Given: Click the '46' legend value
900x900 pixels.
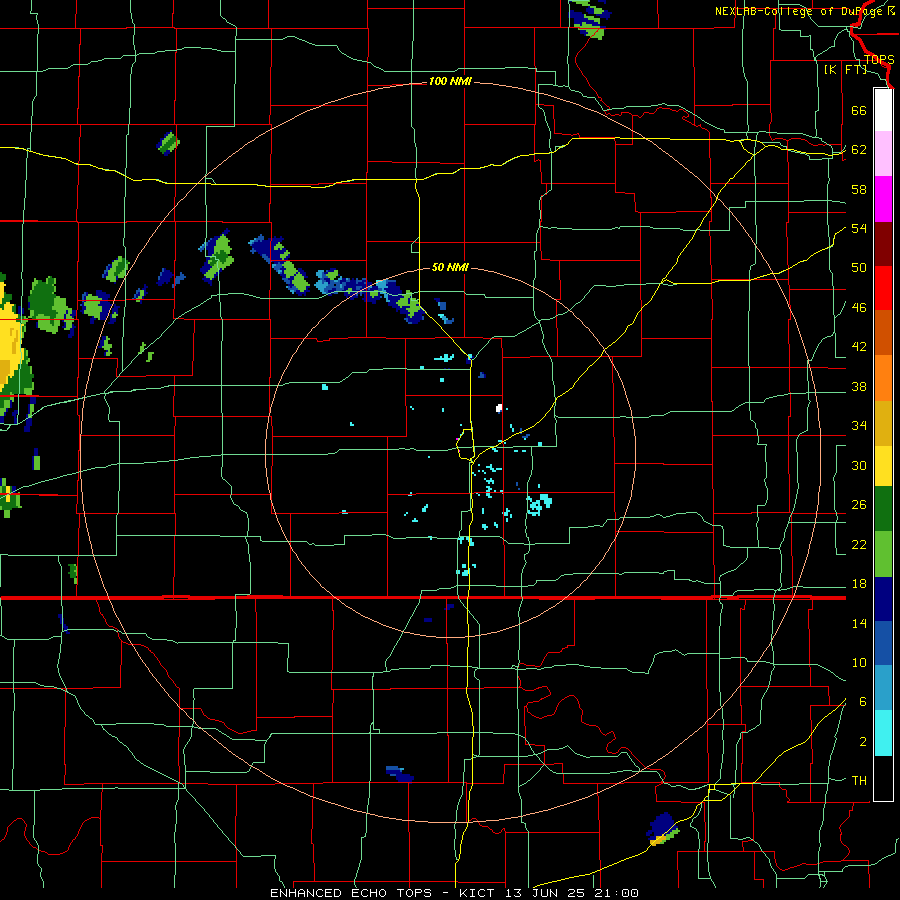Looking at the screenshot, I should pyautogui.click(x=859, y=308).
